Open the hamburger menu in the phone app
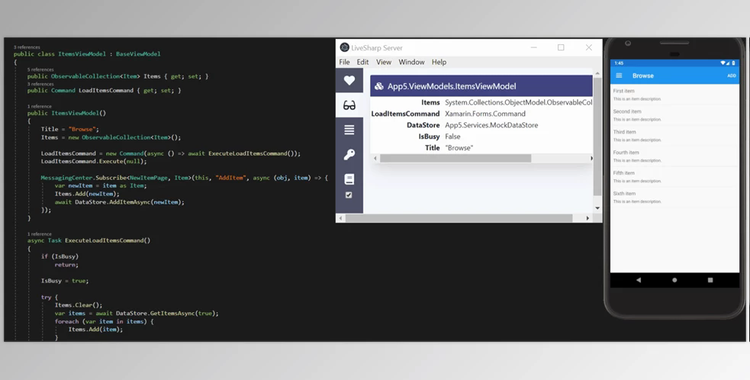The width and height of the screenshot is (750, 380). tap(619, 76)
